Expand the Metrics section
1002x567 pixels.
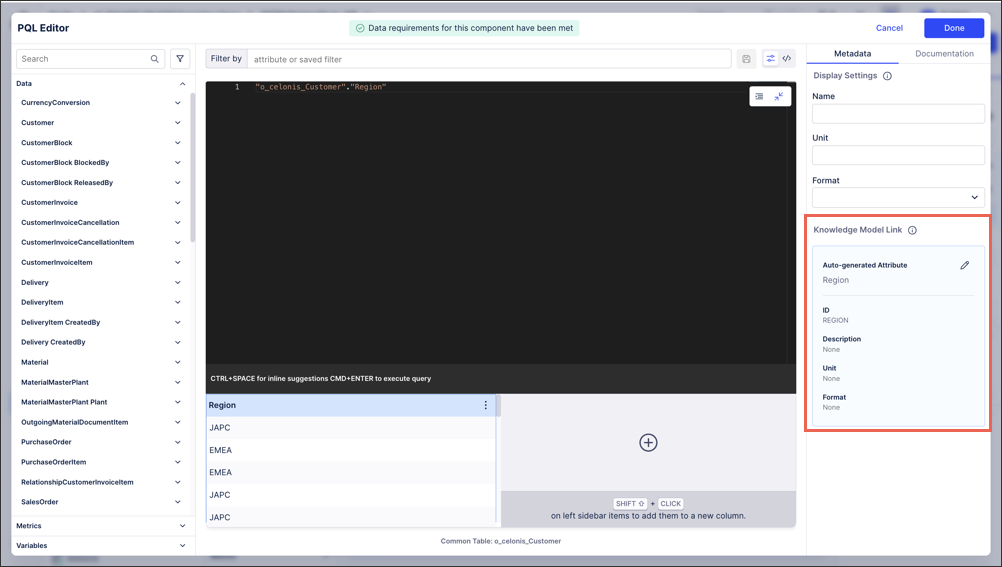coord(182,526)
